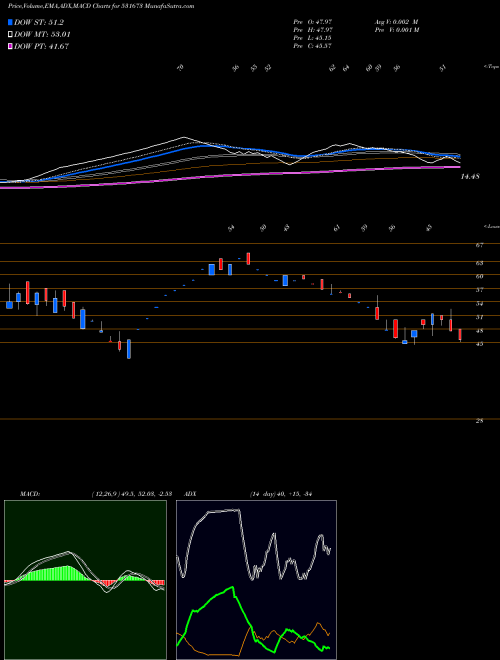Screen dimensions: 500x660
Task: Click the 'Pre H: 47.97' value
Action: tap(314, 29)
